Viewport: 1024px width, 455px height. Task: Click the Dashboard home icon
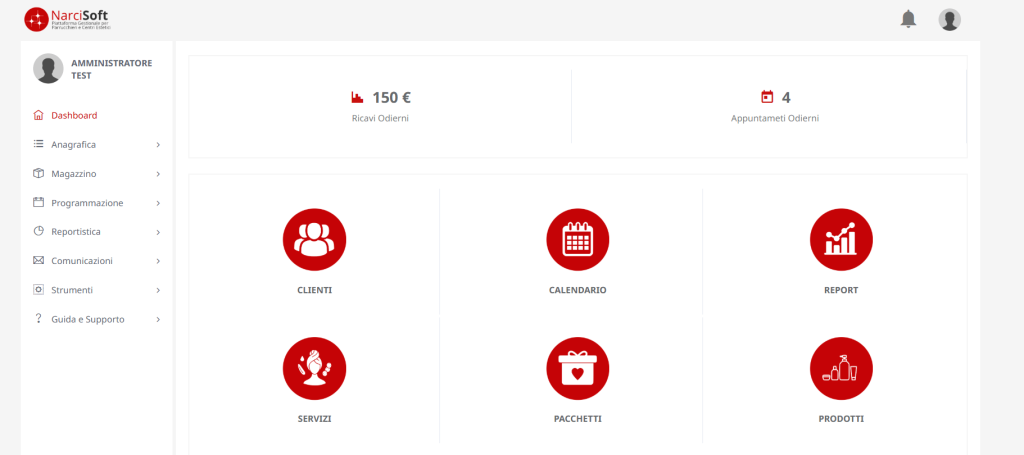(x=38, y=116)
